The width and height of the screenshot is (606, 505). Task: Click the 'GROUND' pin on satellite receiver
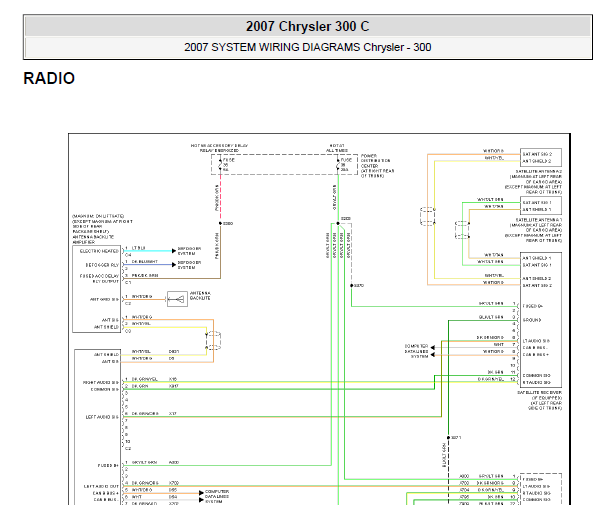tap(532, 320)
